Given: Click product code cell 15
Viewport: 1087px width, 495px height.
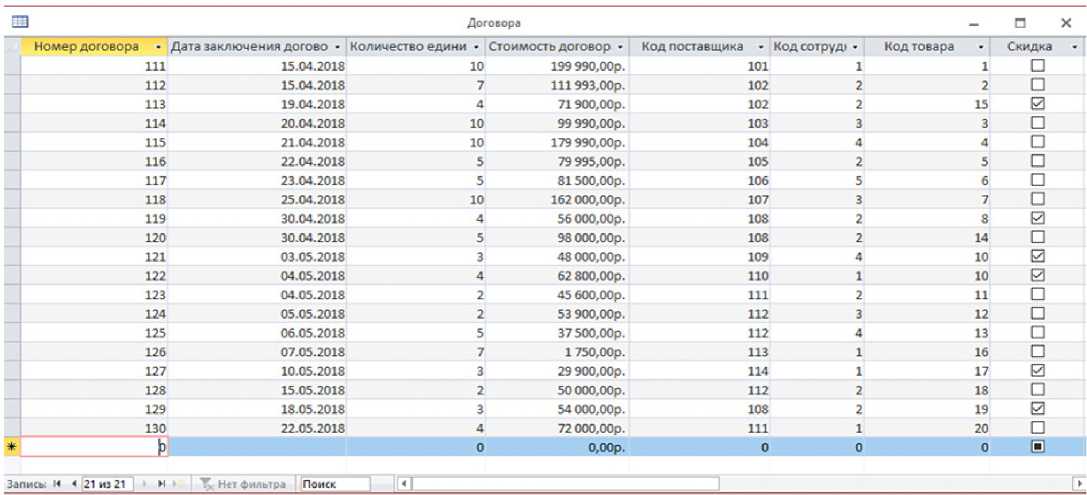Looking at the screenshot, I should tap(928, 104).
